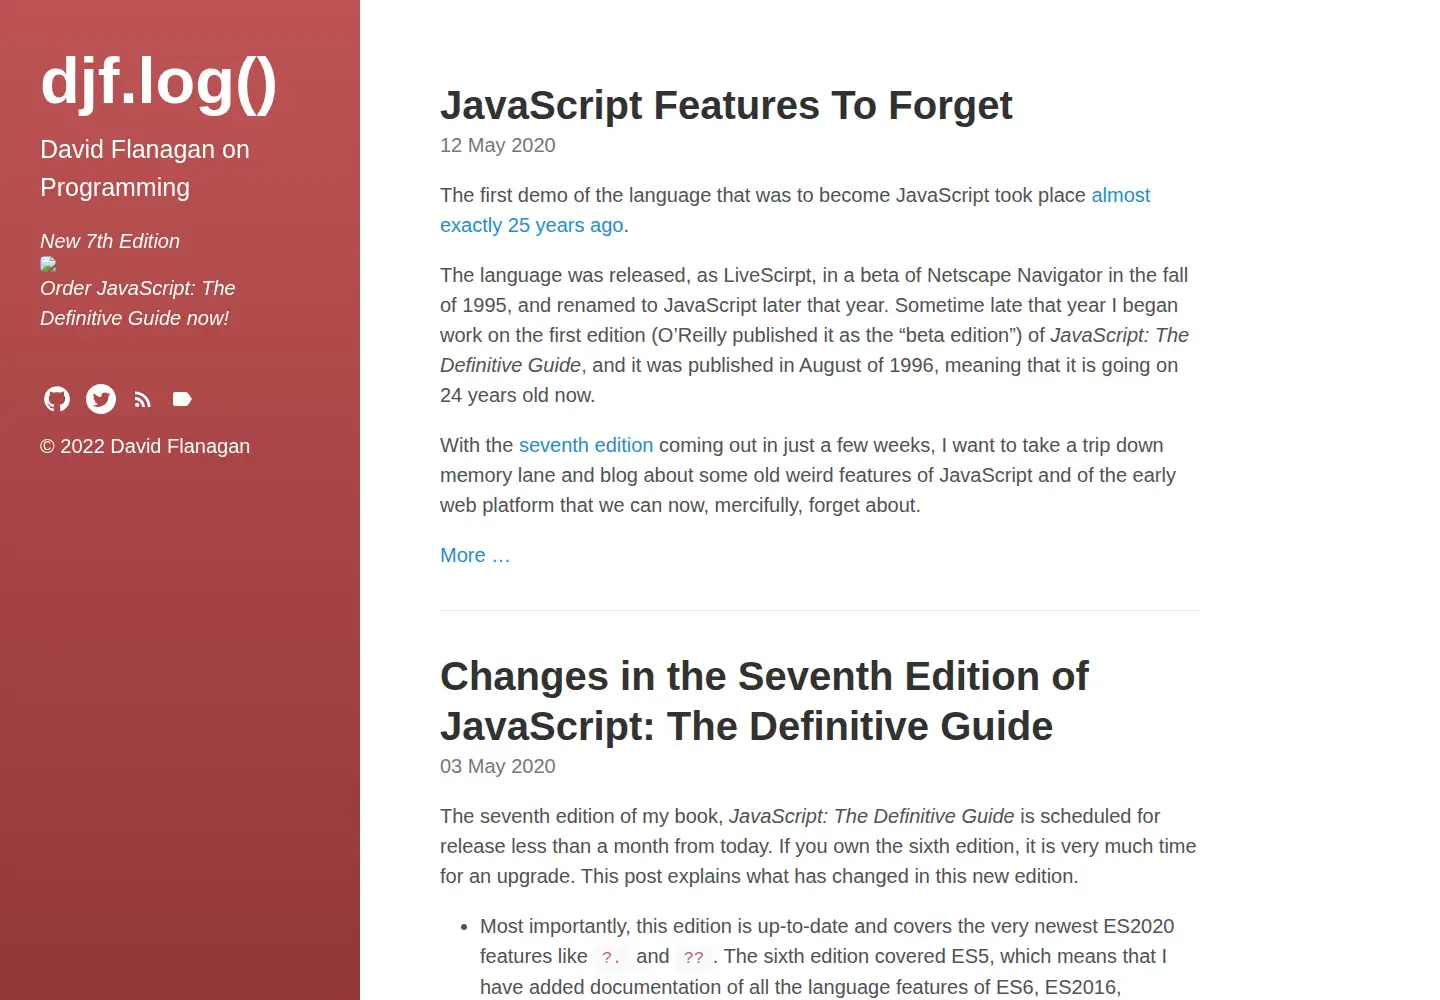Screen dimensions: 1440x1000
Task: Click the tag icon in sidebar
Action: 182,399
